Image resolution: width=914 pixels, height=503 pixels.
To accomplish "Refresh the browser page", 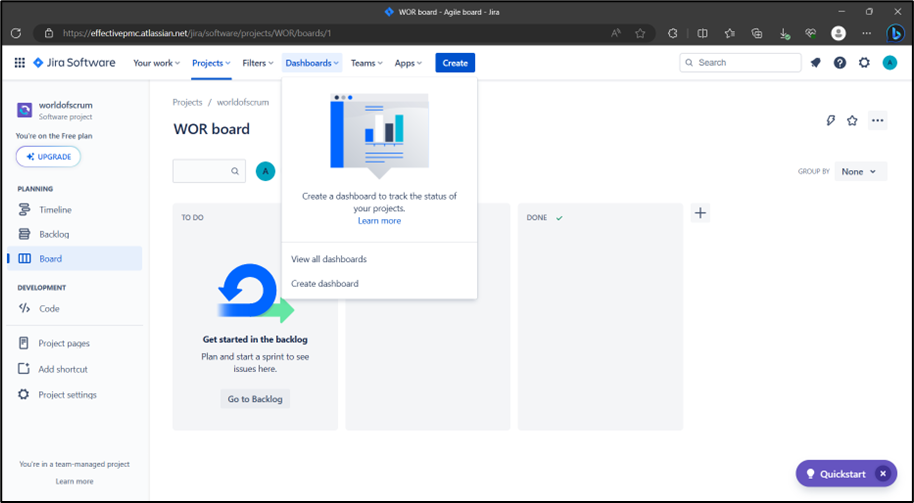I will point(16,33).
